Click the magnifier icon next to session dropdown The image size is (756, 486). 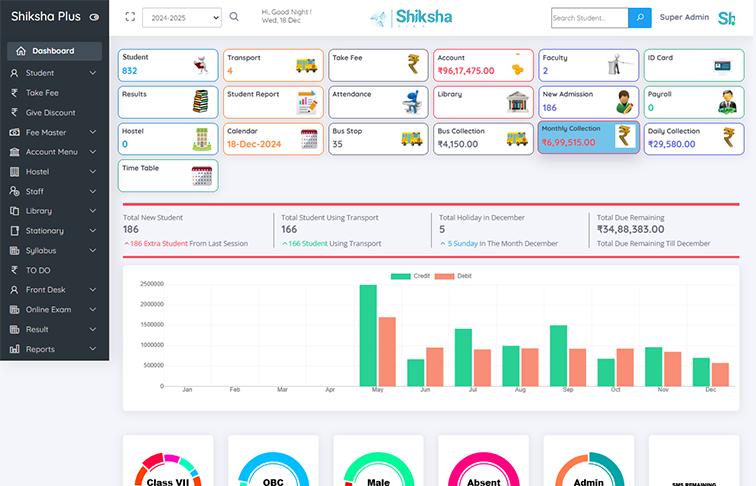point(234,17)
